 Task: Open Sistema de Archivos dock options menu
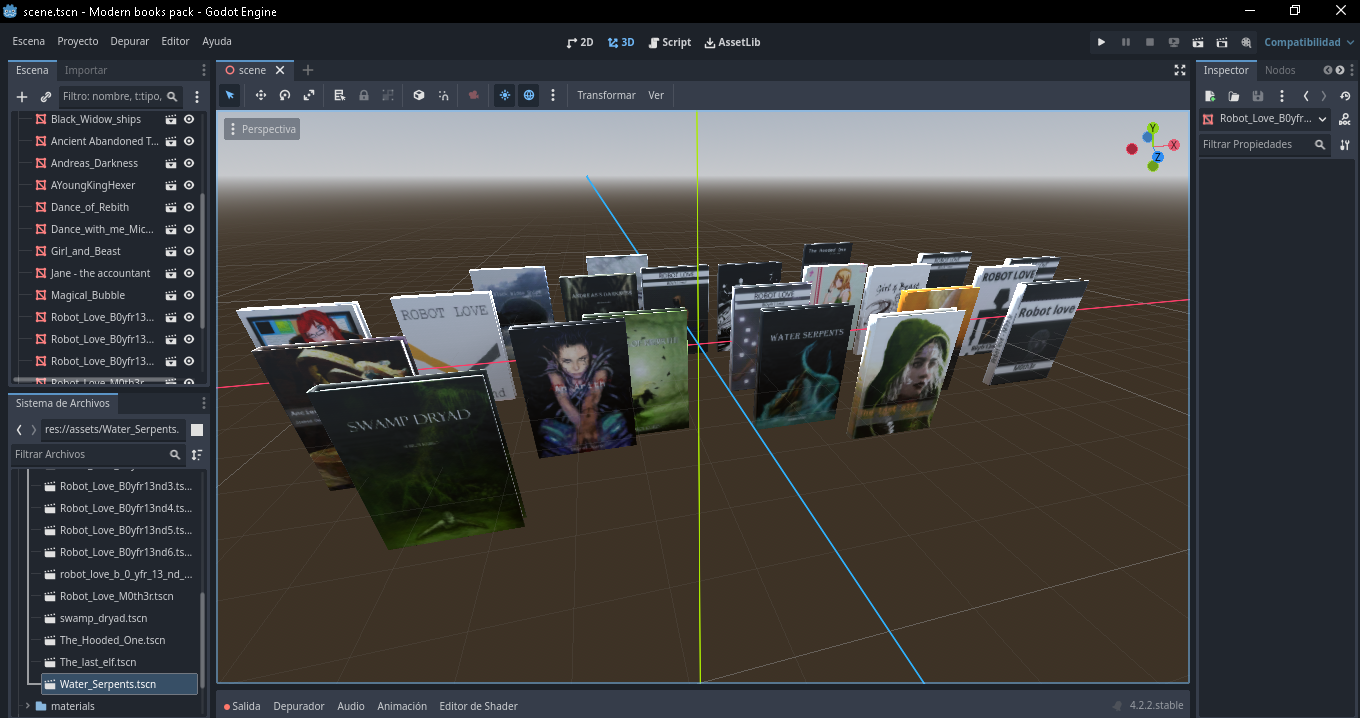pyautogui.click(x=204, y=403)
